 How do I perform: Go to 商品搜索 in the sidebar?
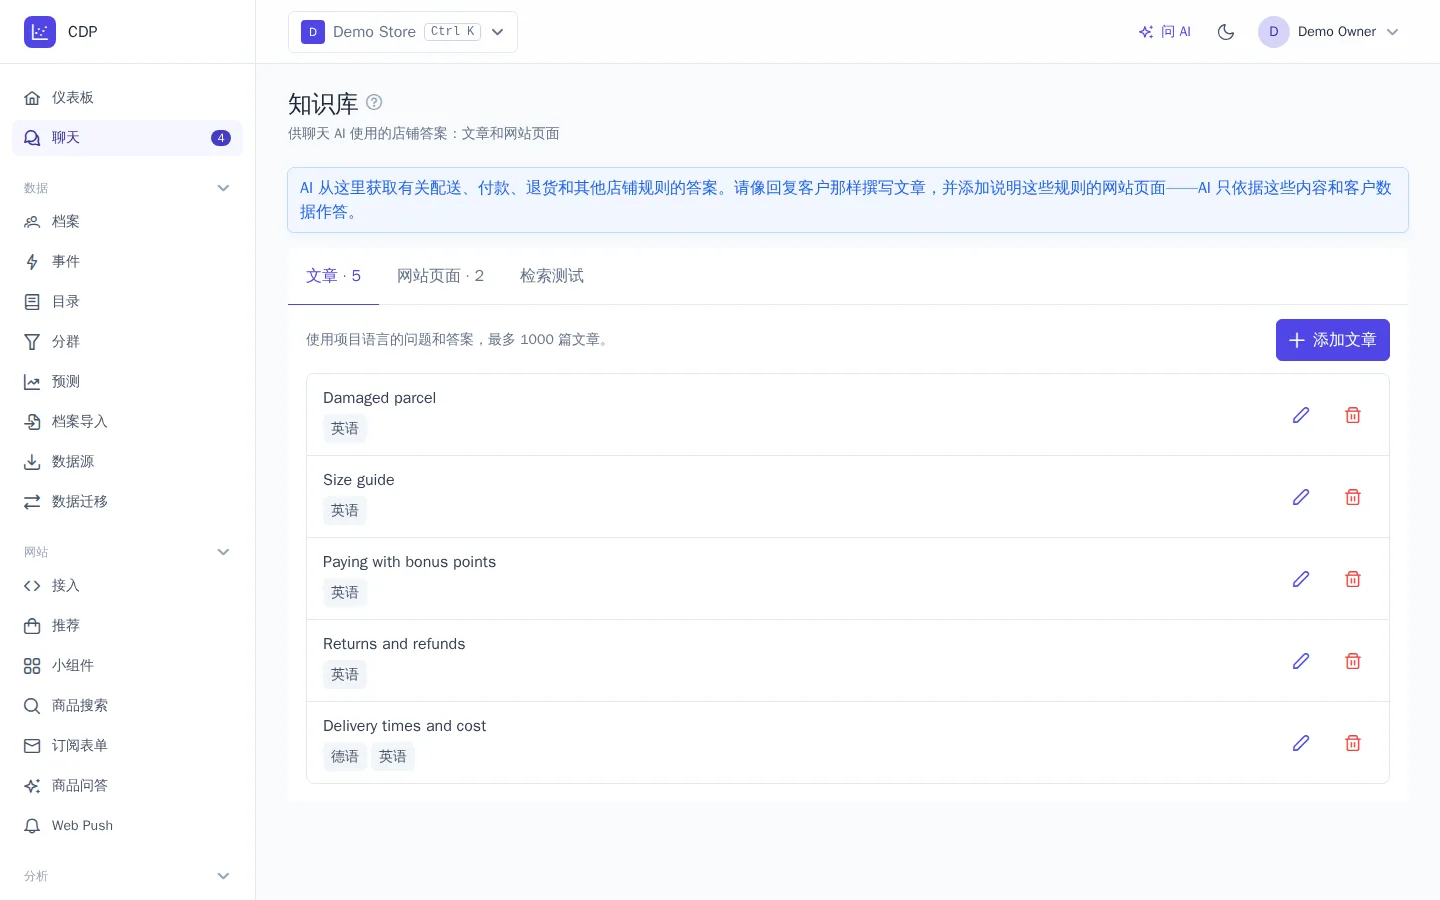127,706
